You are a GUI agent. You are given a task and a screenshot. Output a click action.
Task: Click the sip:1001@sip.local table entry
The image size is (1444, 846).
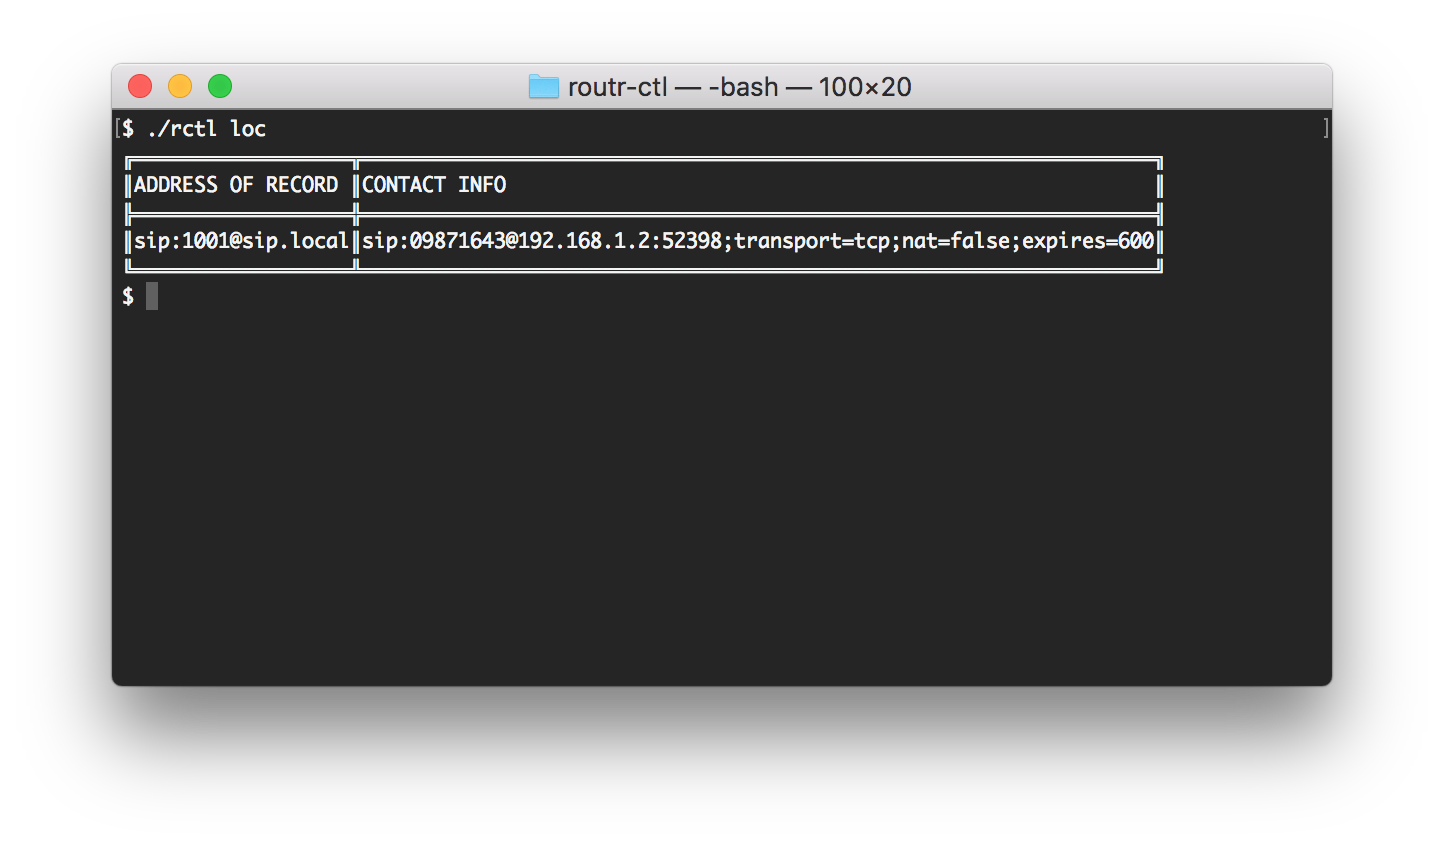click(241, 241)
